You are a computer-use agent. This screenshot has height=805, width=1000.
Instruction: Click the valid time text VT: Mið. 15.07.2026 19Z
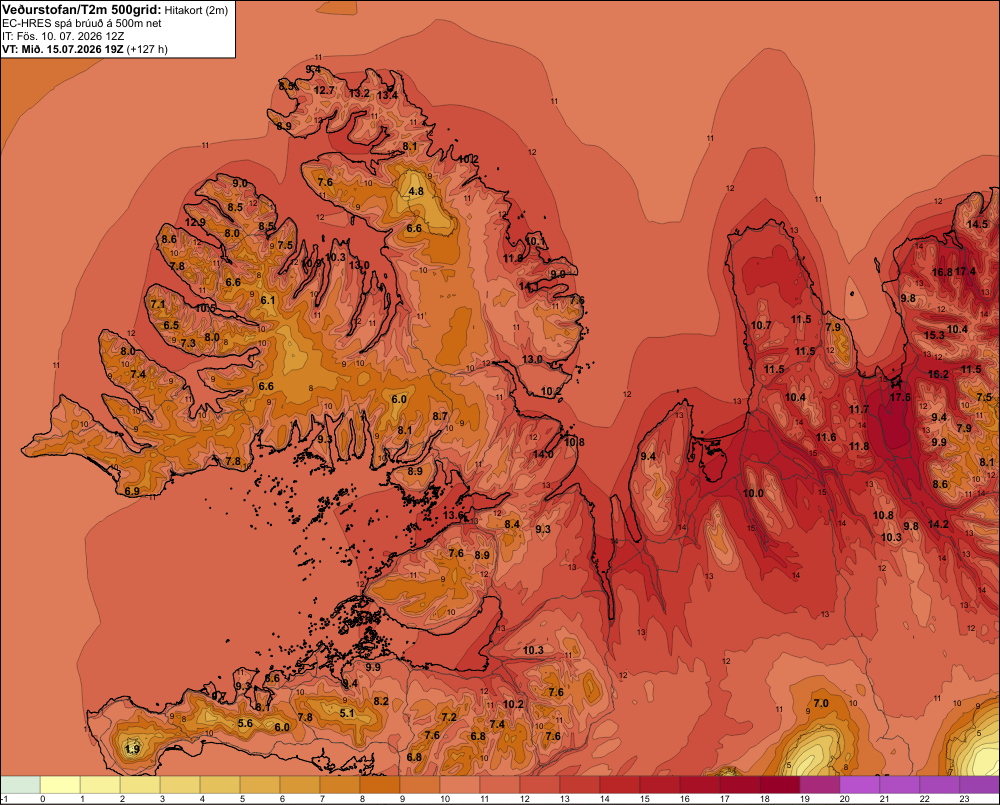[62, 49]
